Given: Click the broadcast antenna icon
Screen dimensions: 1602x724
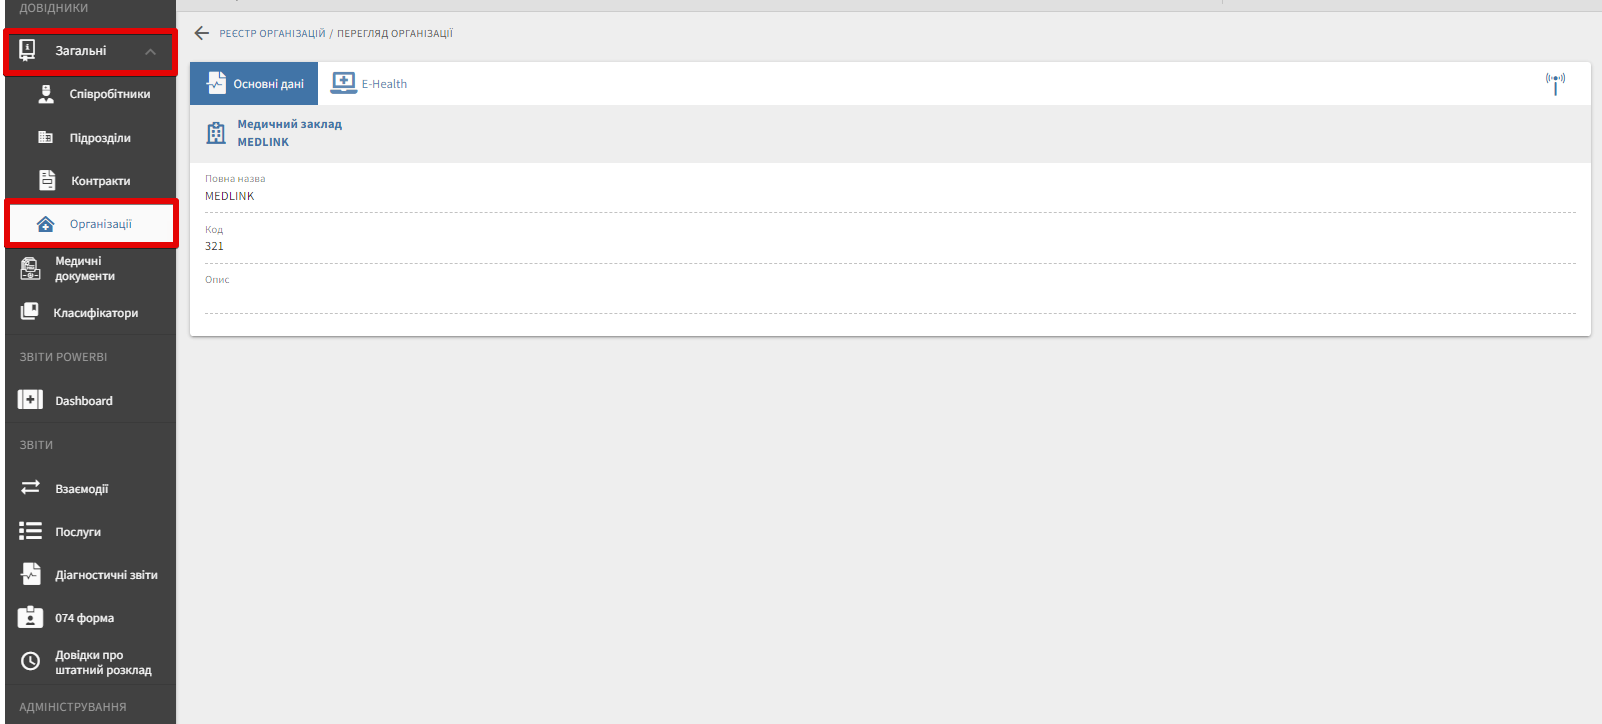Looking at the screenshot, I should tap(1555, 83).
